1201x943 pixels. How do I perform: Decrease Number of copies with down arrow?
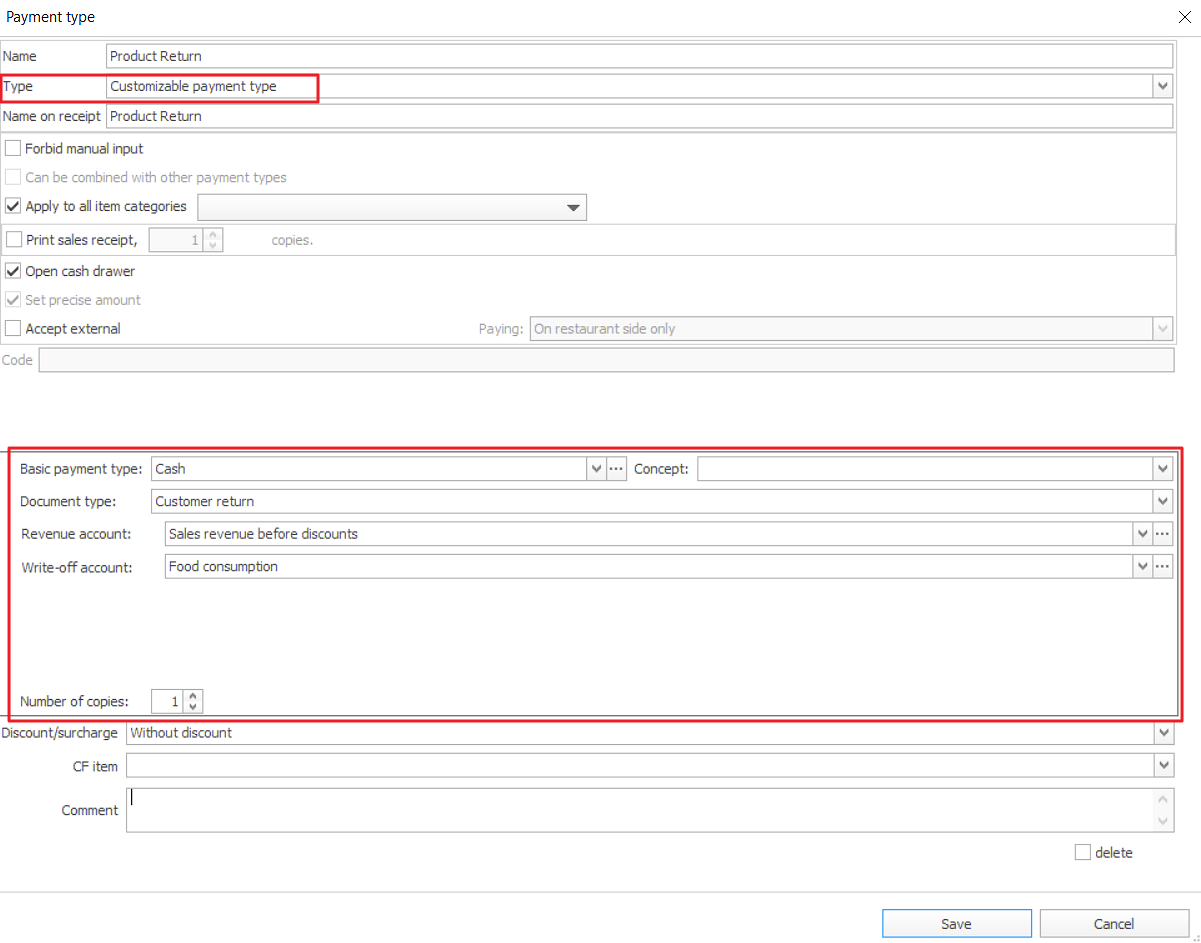coord(193,707)
